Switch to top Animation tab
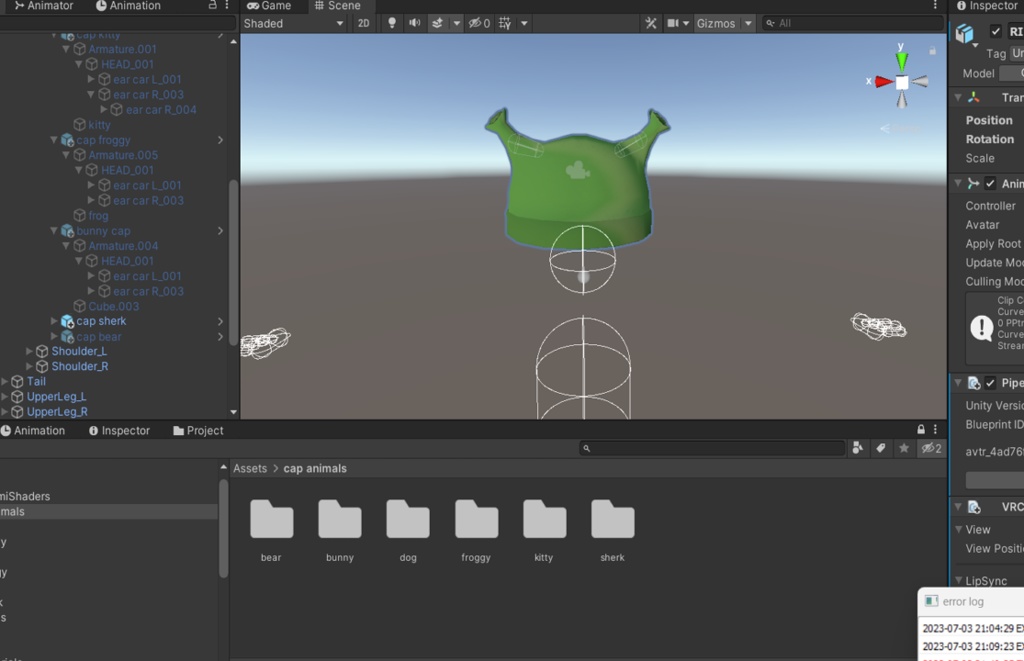1024x661 pixels. click(128, 6)
